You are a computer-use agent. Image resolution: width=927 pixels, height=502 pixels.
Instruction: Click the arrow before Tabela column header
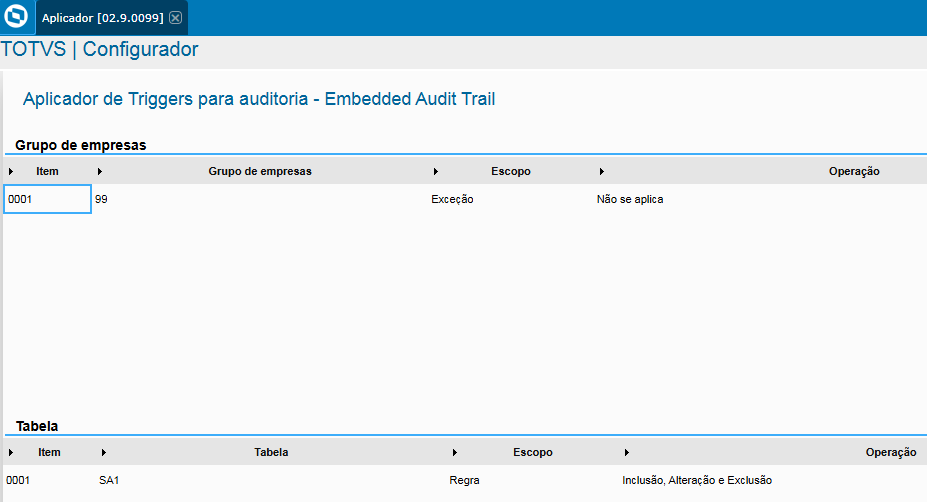[103, 452]
